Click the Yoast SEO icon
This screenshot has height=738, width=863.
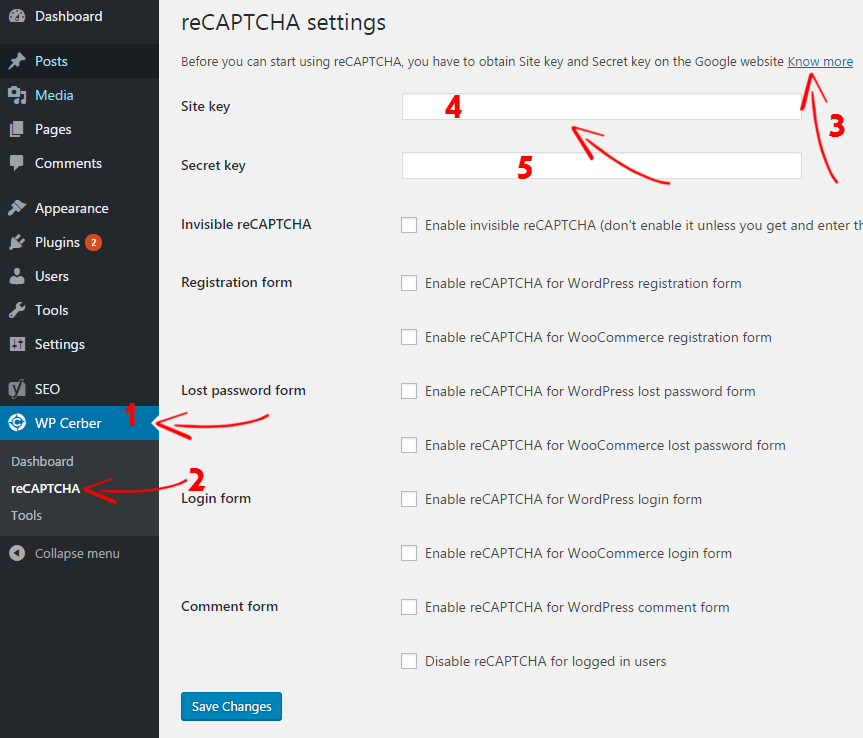click(x=17, y=389)
